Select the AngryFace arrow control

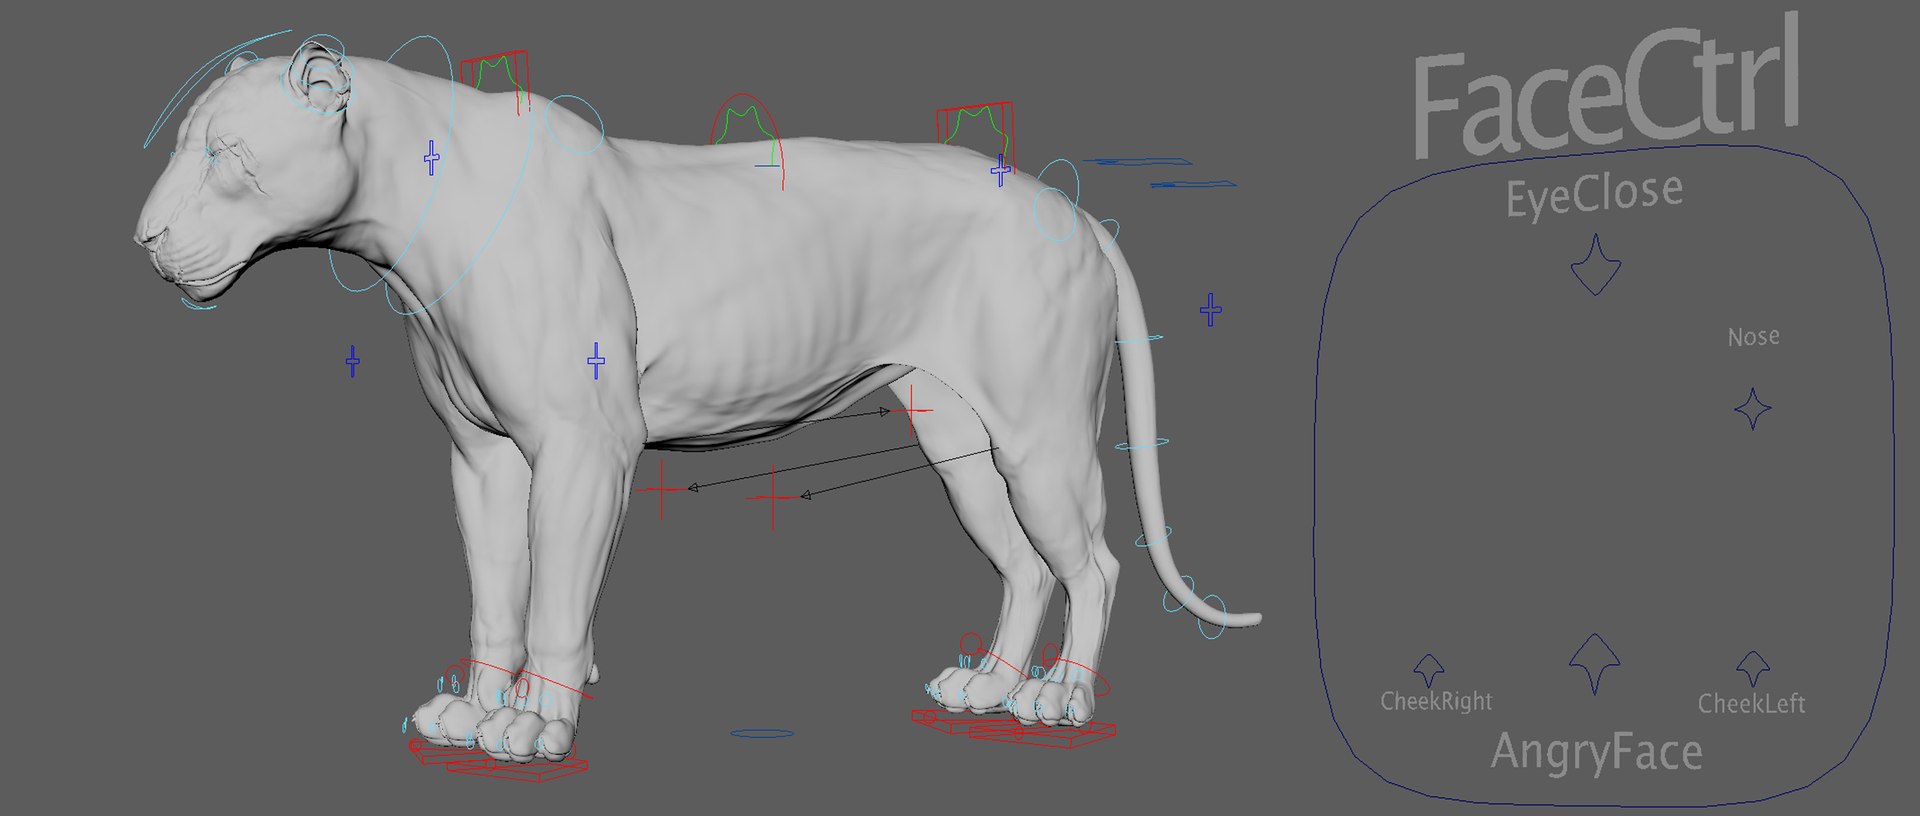pyautogui.click(x=1594, y=663)
